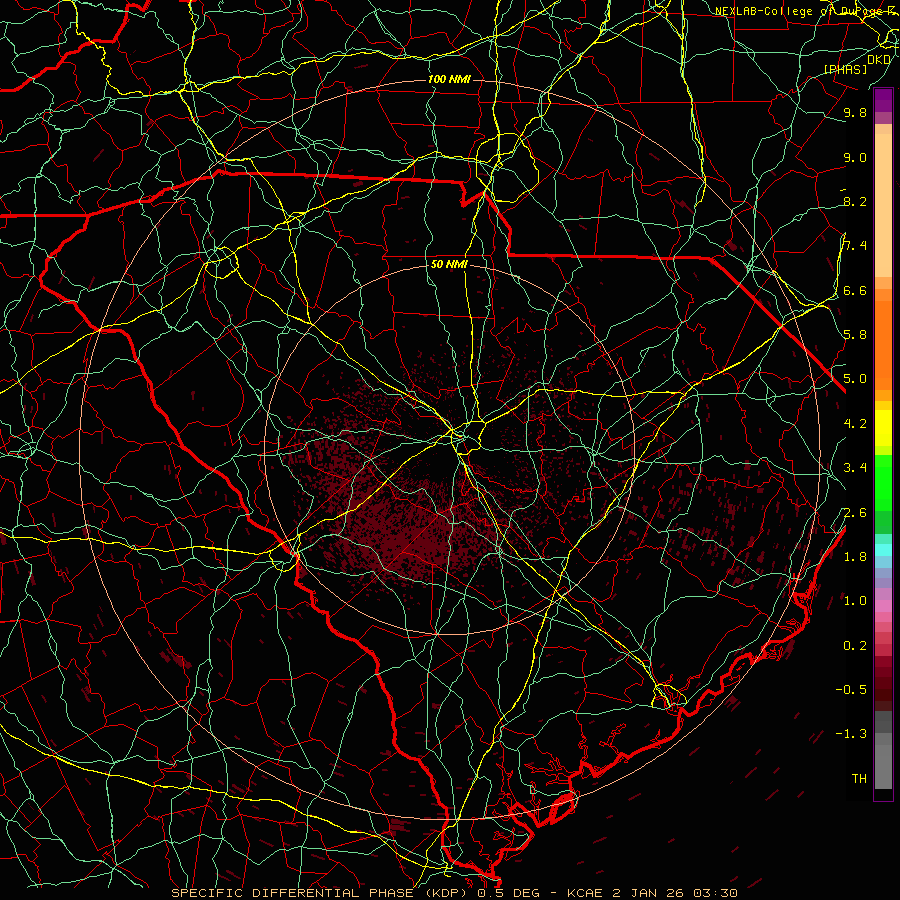
Task: Click the light peach segment of the color bar
Action: pos(883,205)
